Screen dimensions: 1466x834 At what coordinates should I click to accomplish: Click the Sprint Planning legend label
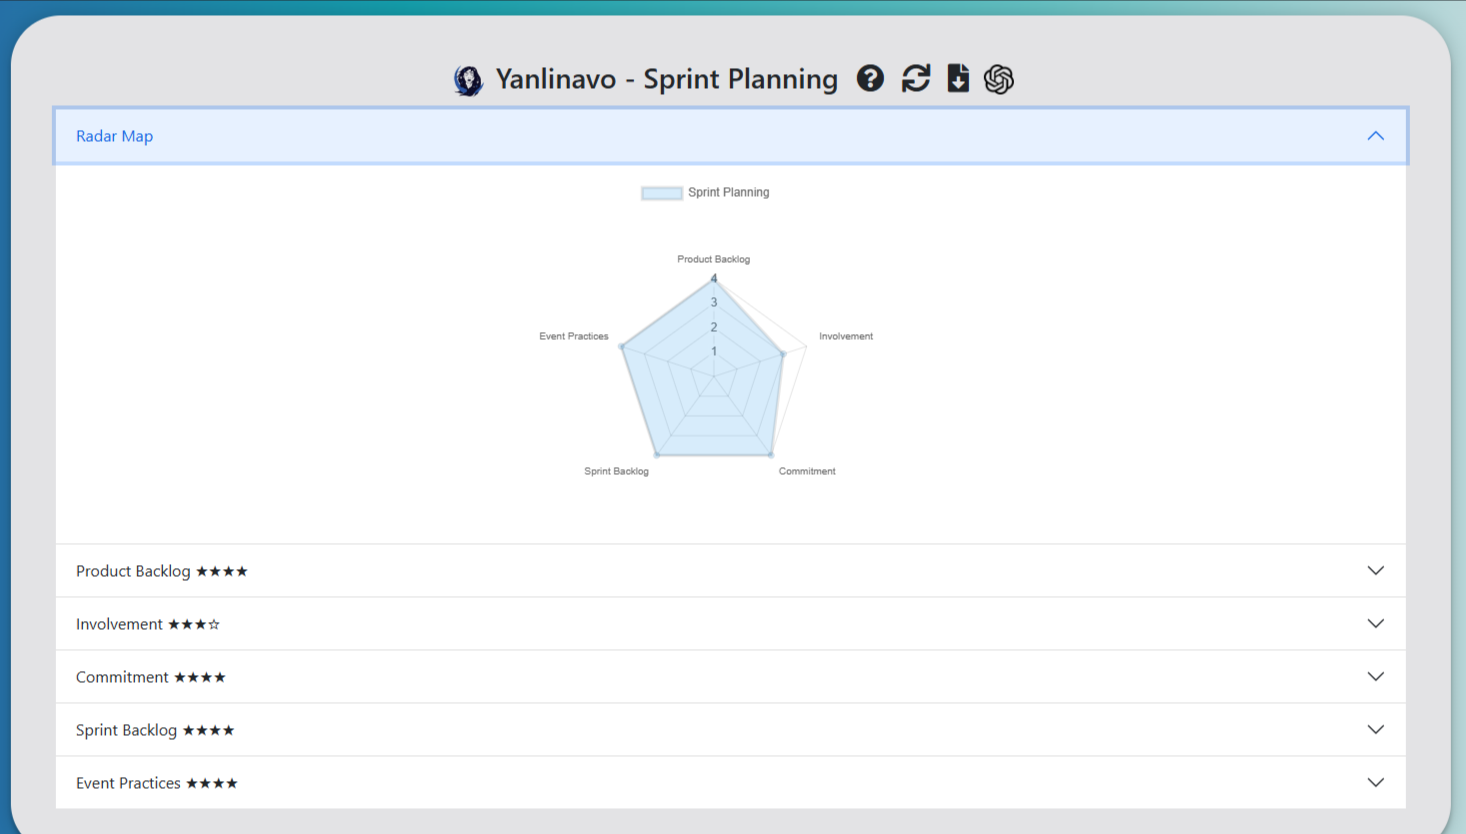(x=728, y=193)
